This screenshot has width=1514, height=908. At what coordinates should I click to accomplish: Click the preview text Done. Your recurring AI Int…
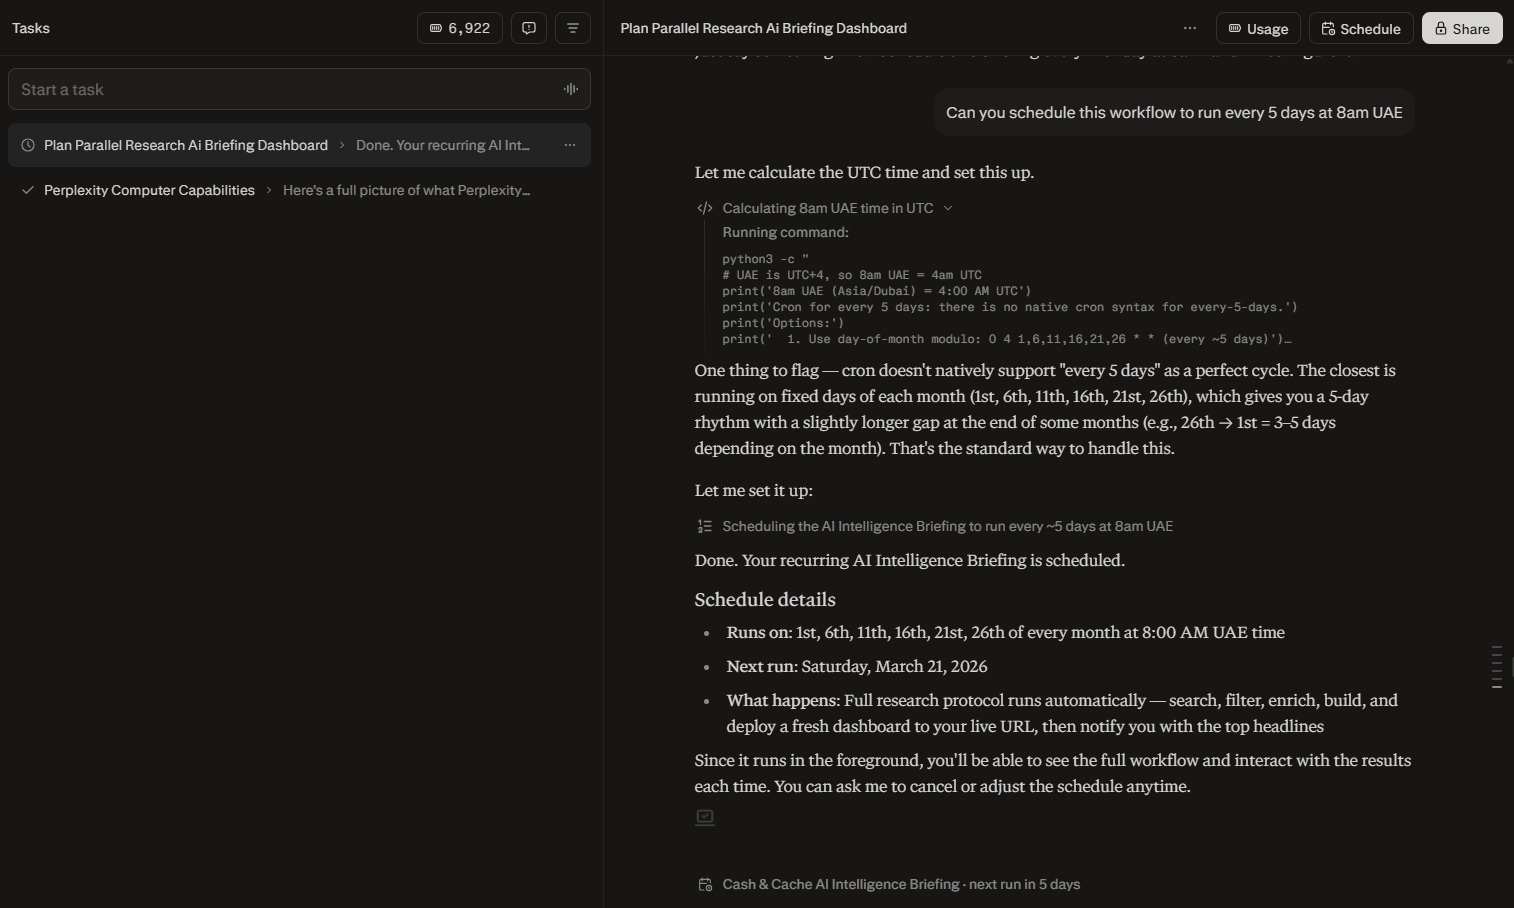443,145
